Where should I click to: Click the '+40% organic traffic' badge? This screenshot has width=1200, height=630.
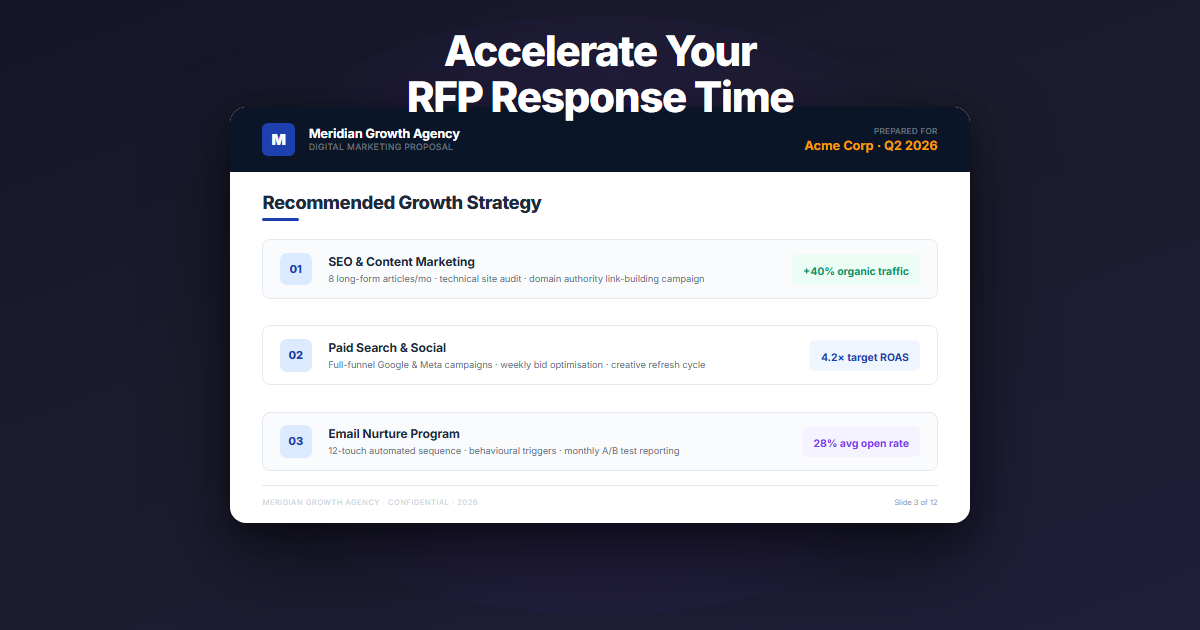click(856, 270)
